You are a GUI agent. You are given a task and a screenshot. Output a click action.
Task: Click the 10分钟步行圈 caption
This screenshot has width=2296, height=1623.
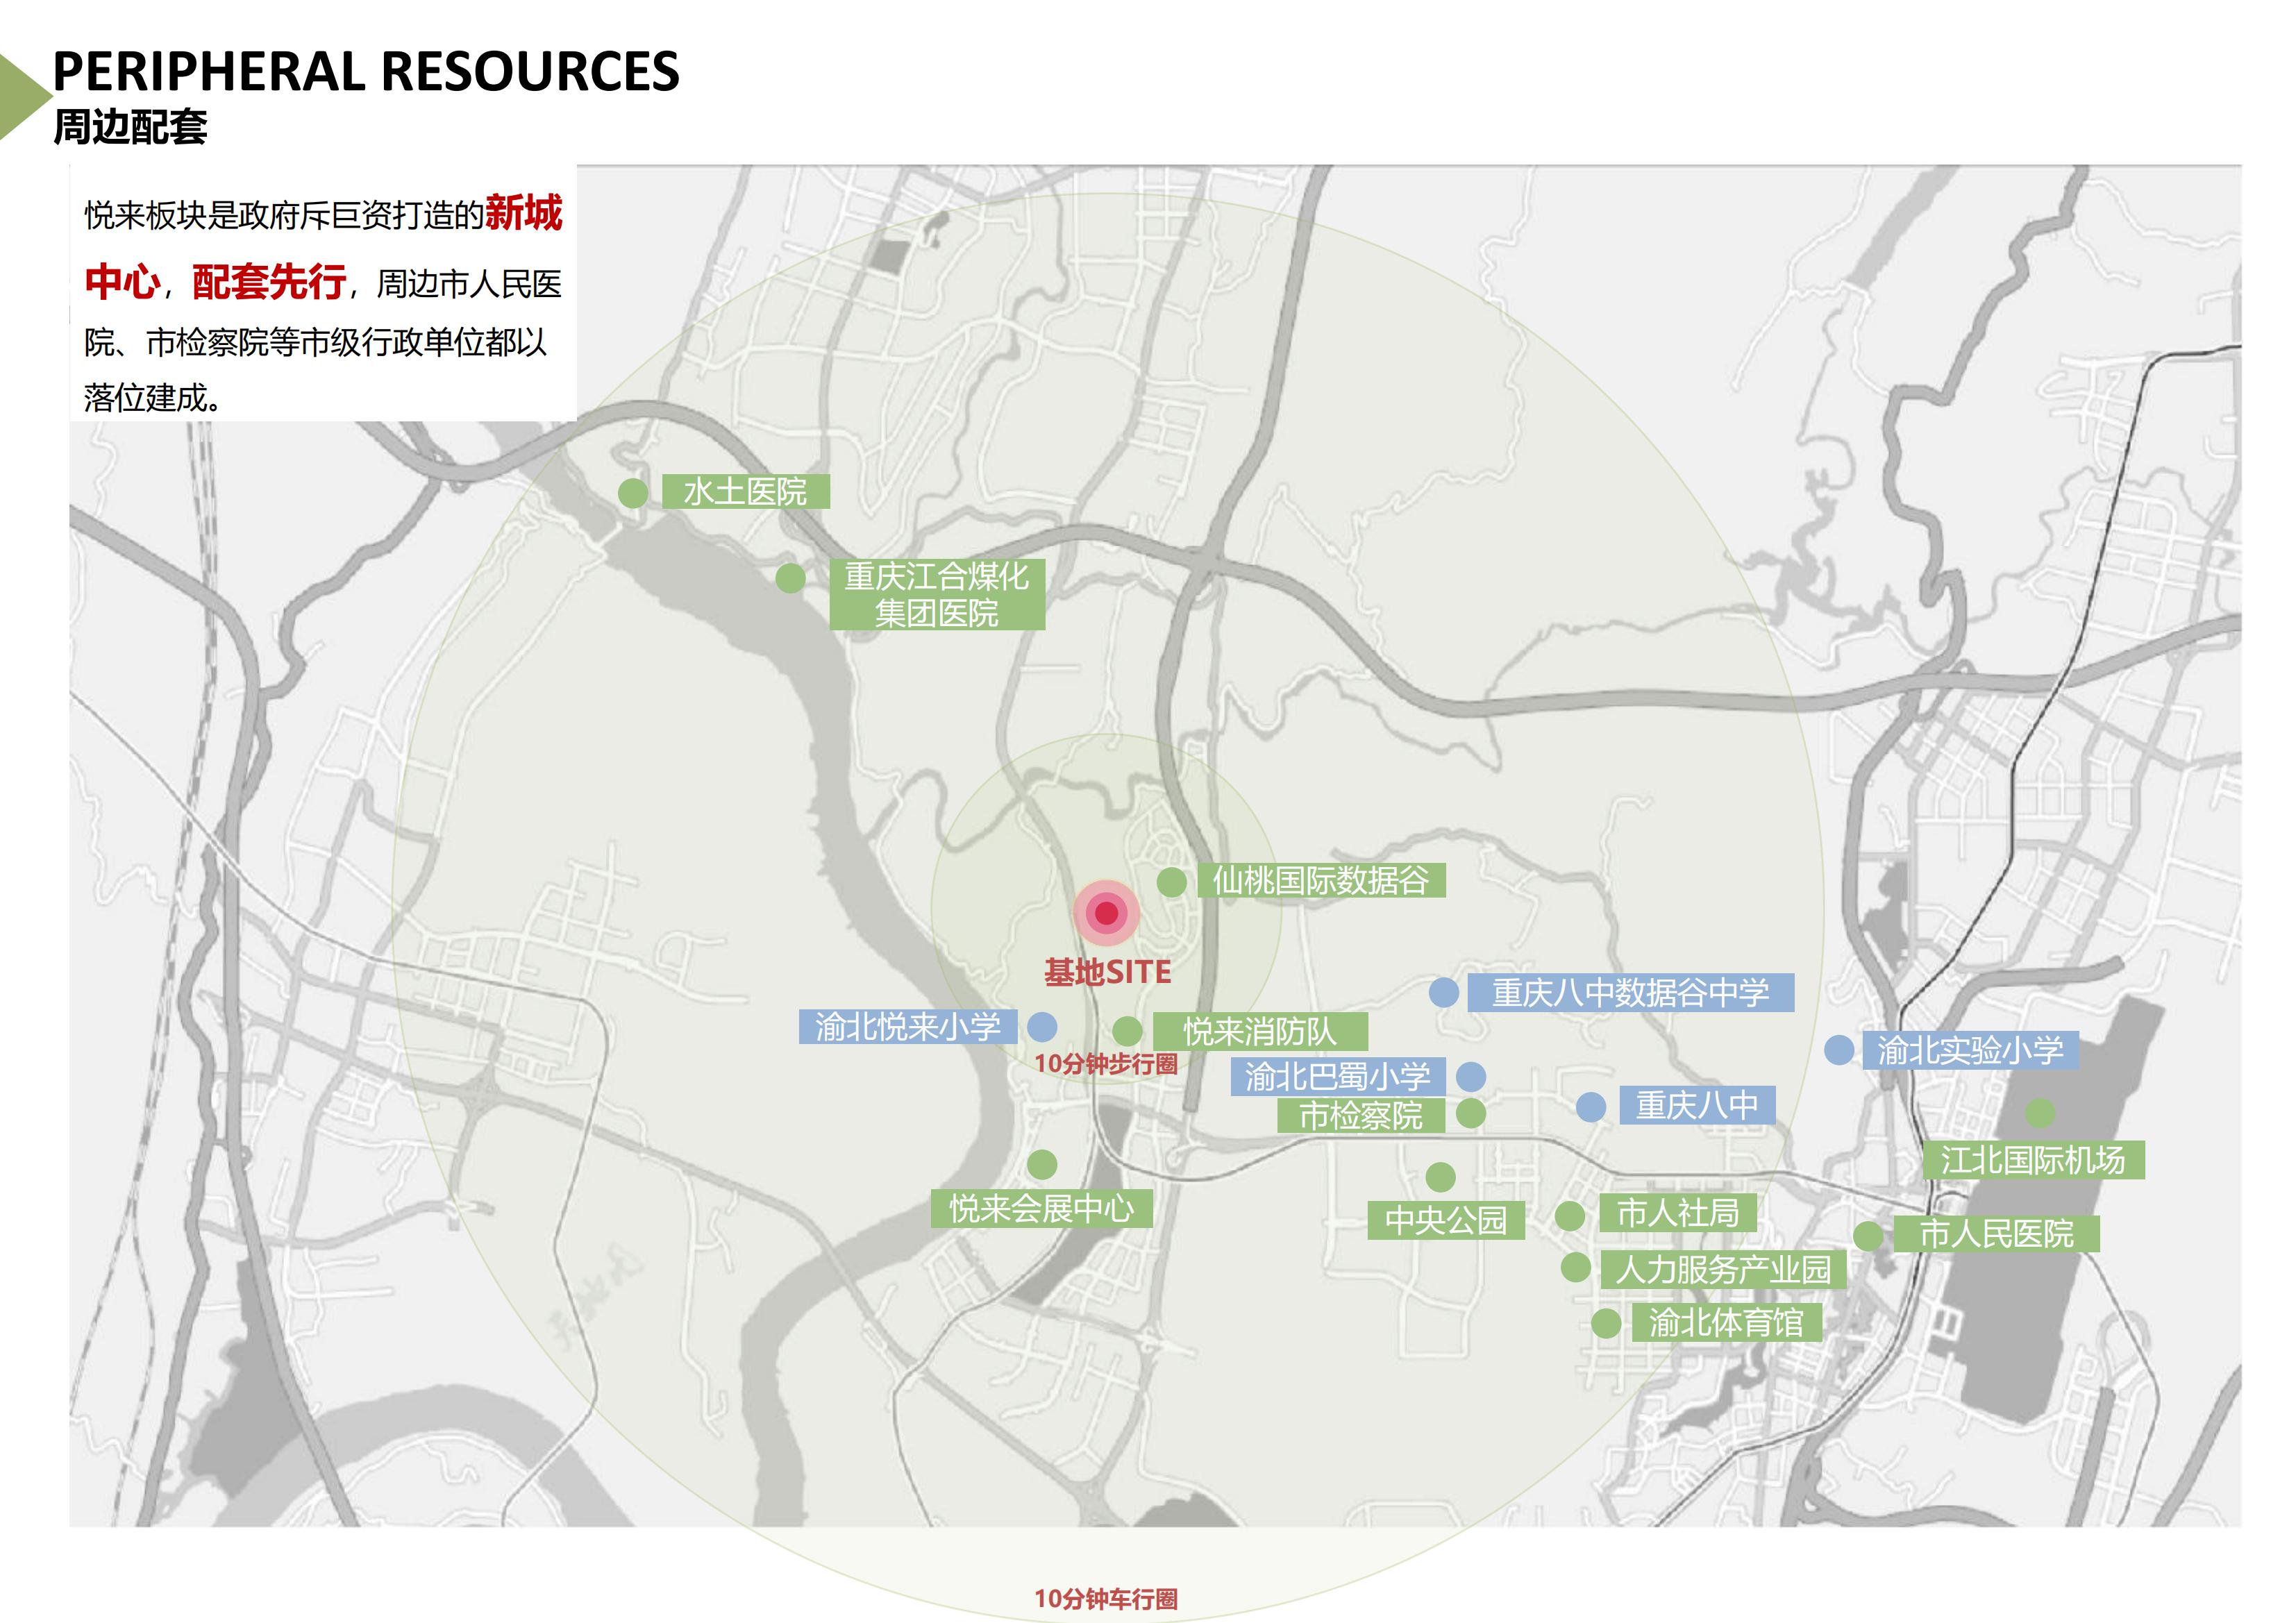pyautogui.click(x=1106, y=1064)
